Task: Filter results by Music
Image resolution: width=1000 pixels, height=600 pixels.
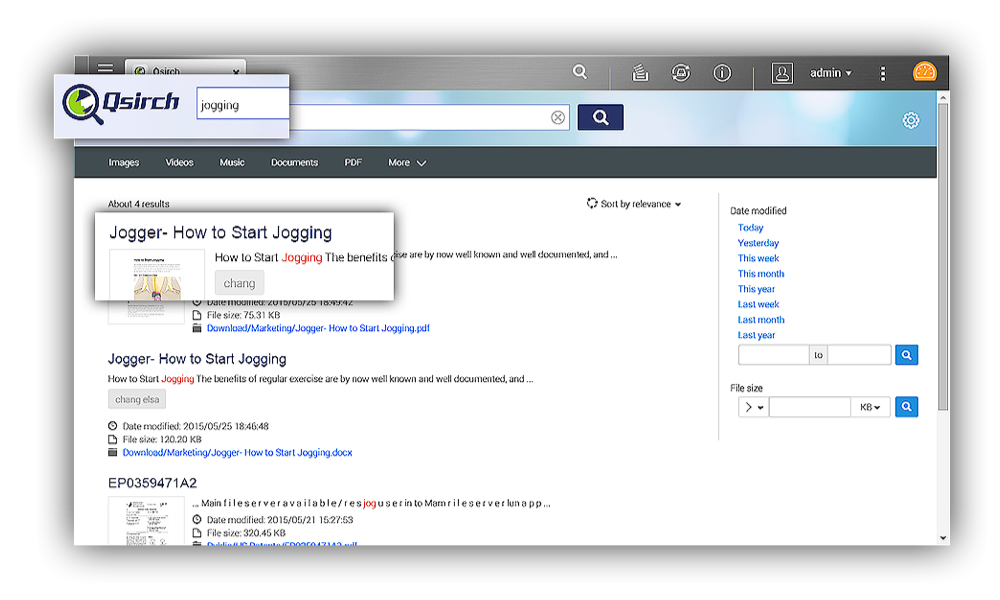Action: tap(232, 163)
